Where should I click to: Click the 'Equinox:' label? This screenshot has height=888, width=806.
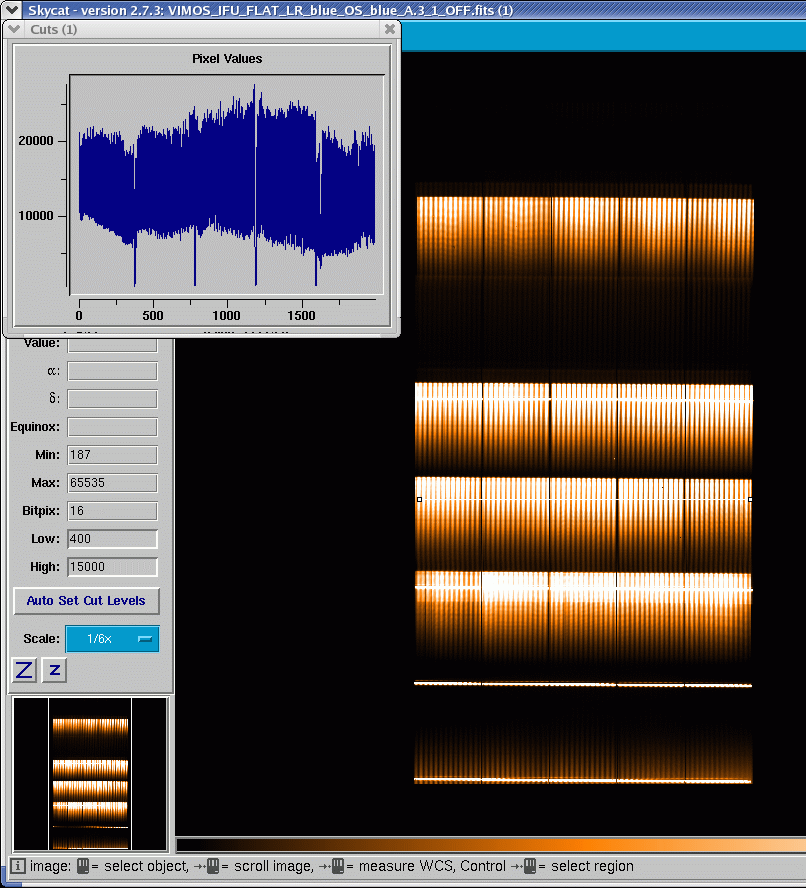point(35,427)
